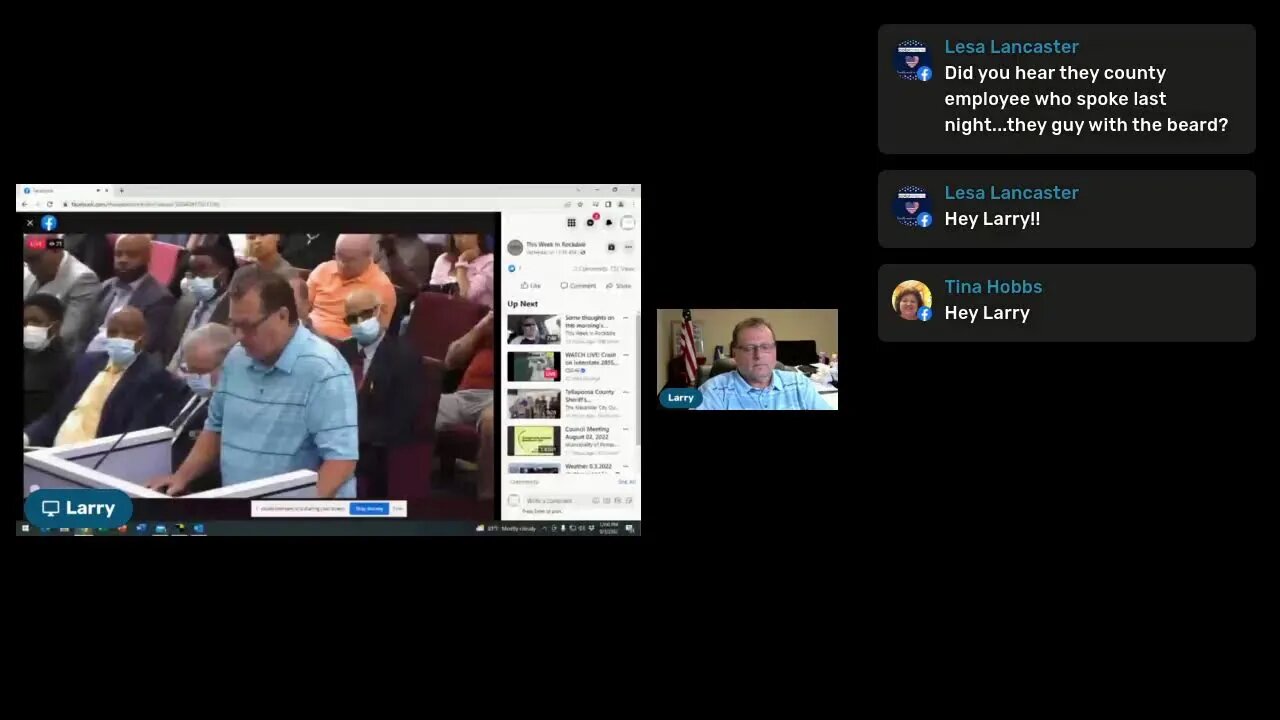
Task: Go back with the browser back arrow
Action: coord(25,204)
